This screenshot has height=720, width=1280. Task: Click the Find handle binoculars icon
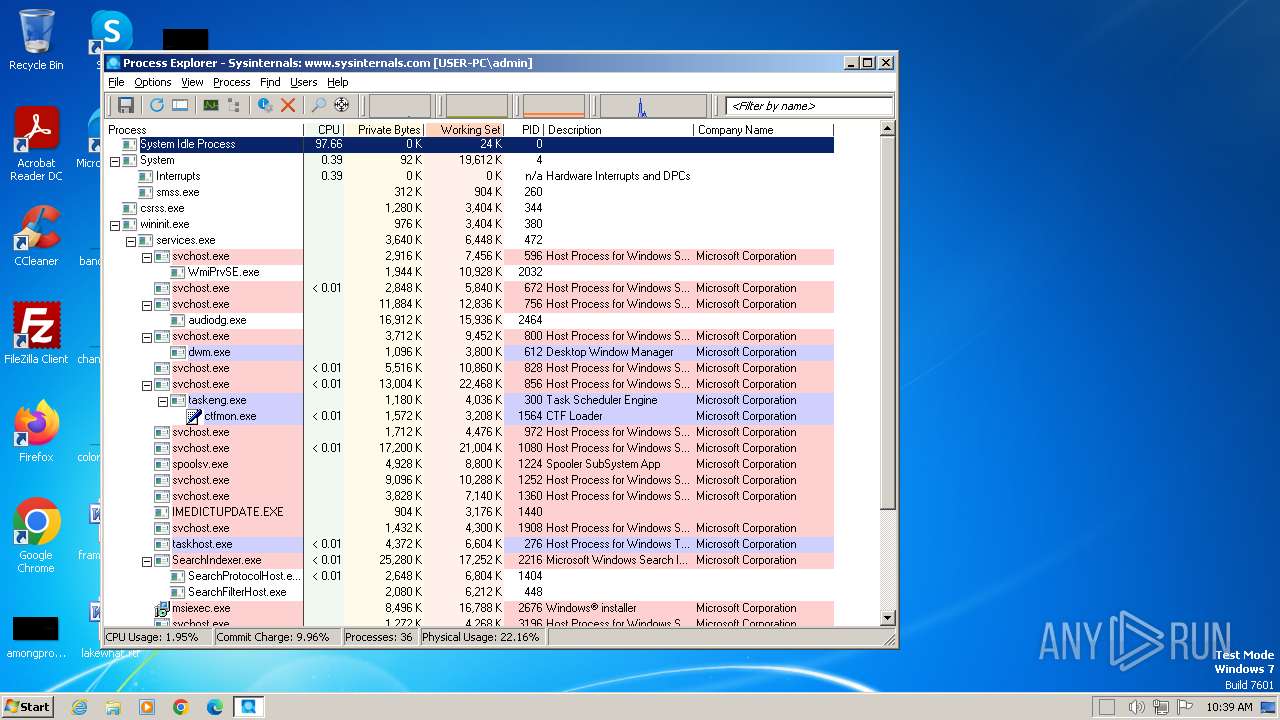[x=319, y=105]
